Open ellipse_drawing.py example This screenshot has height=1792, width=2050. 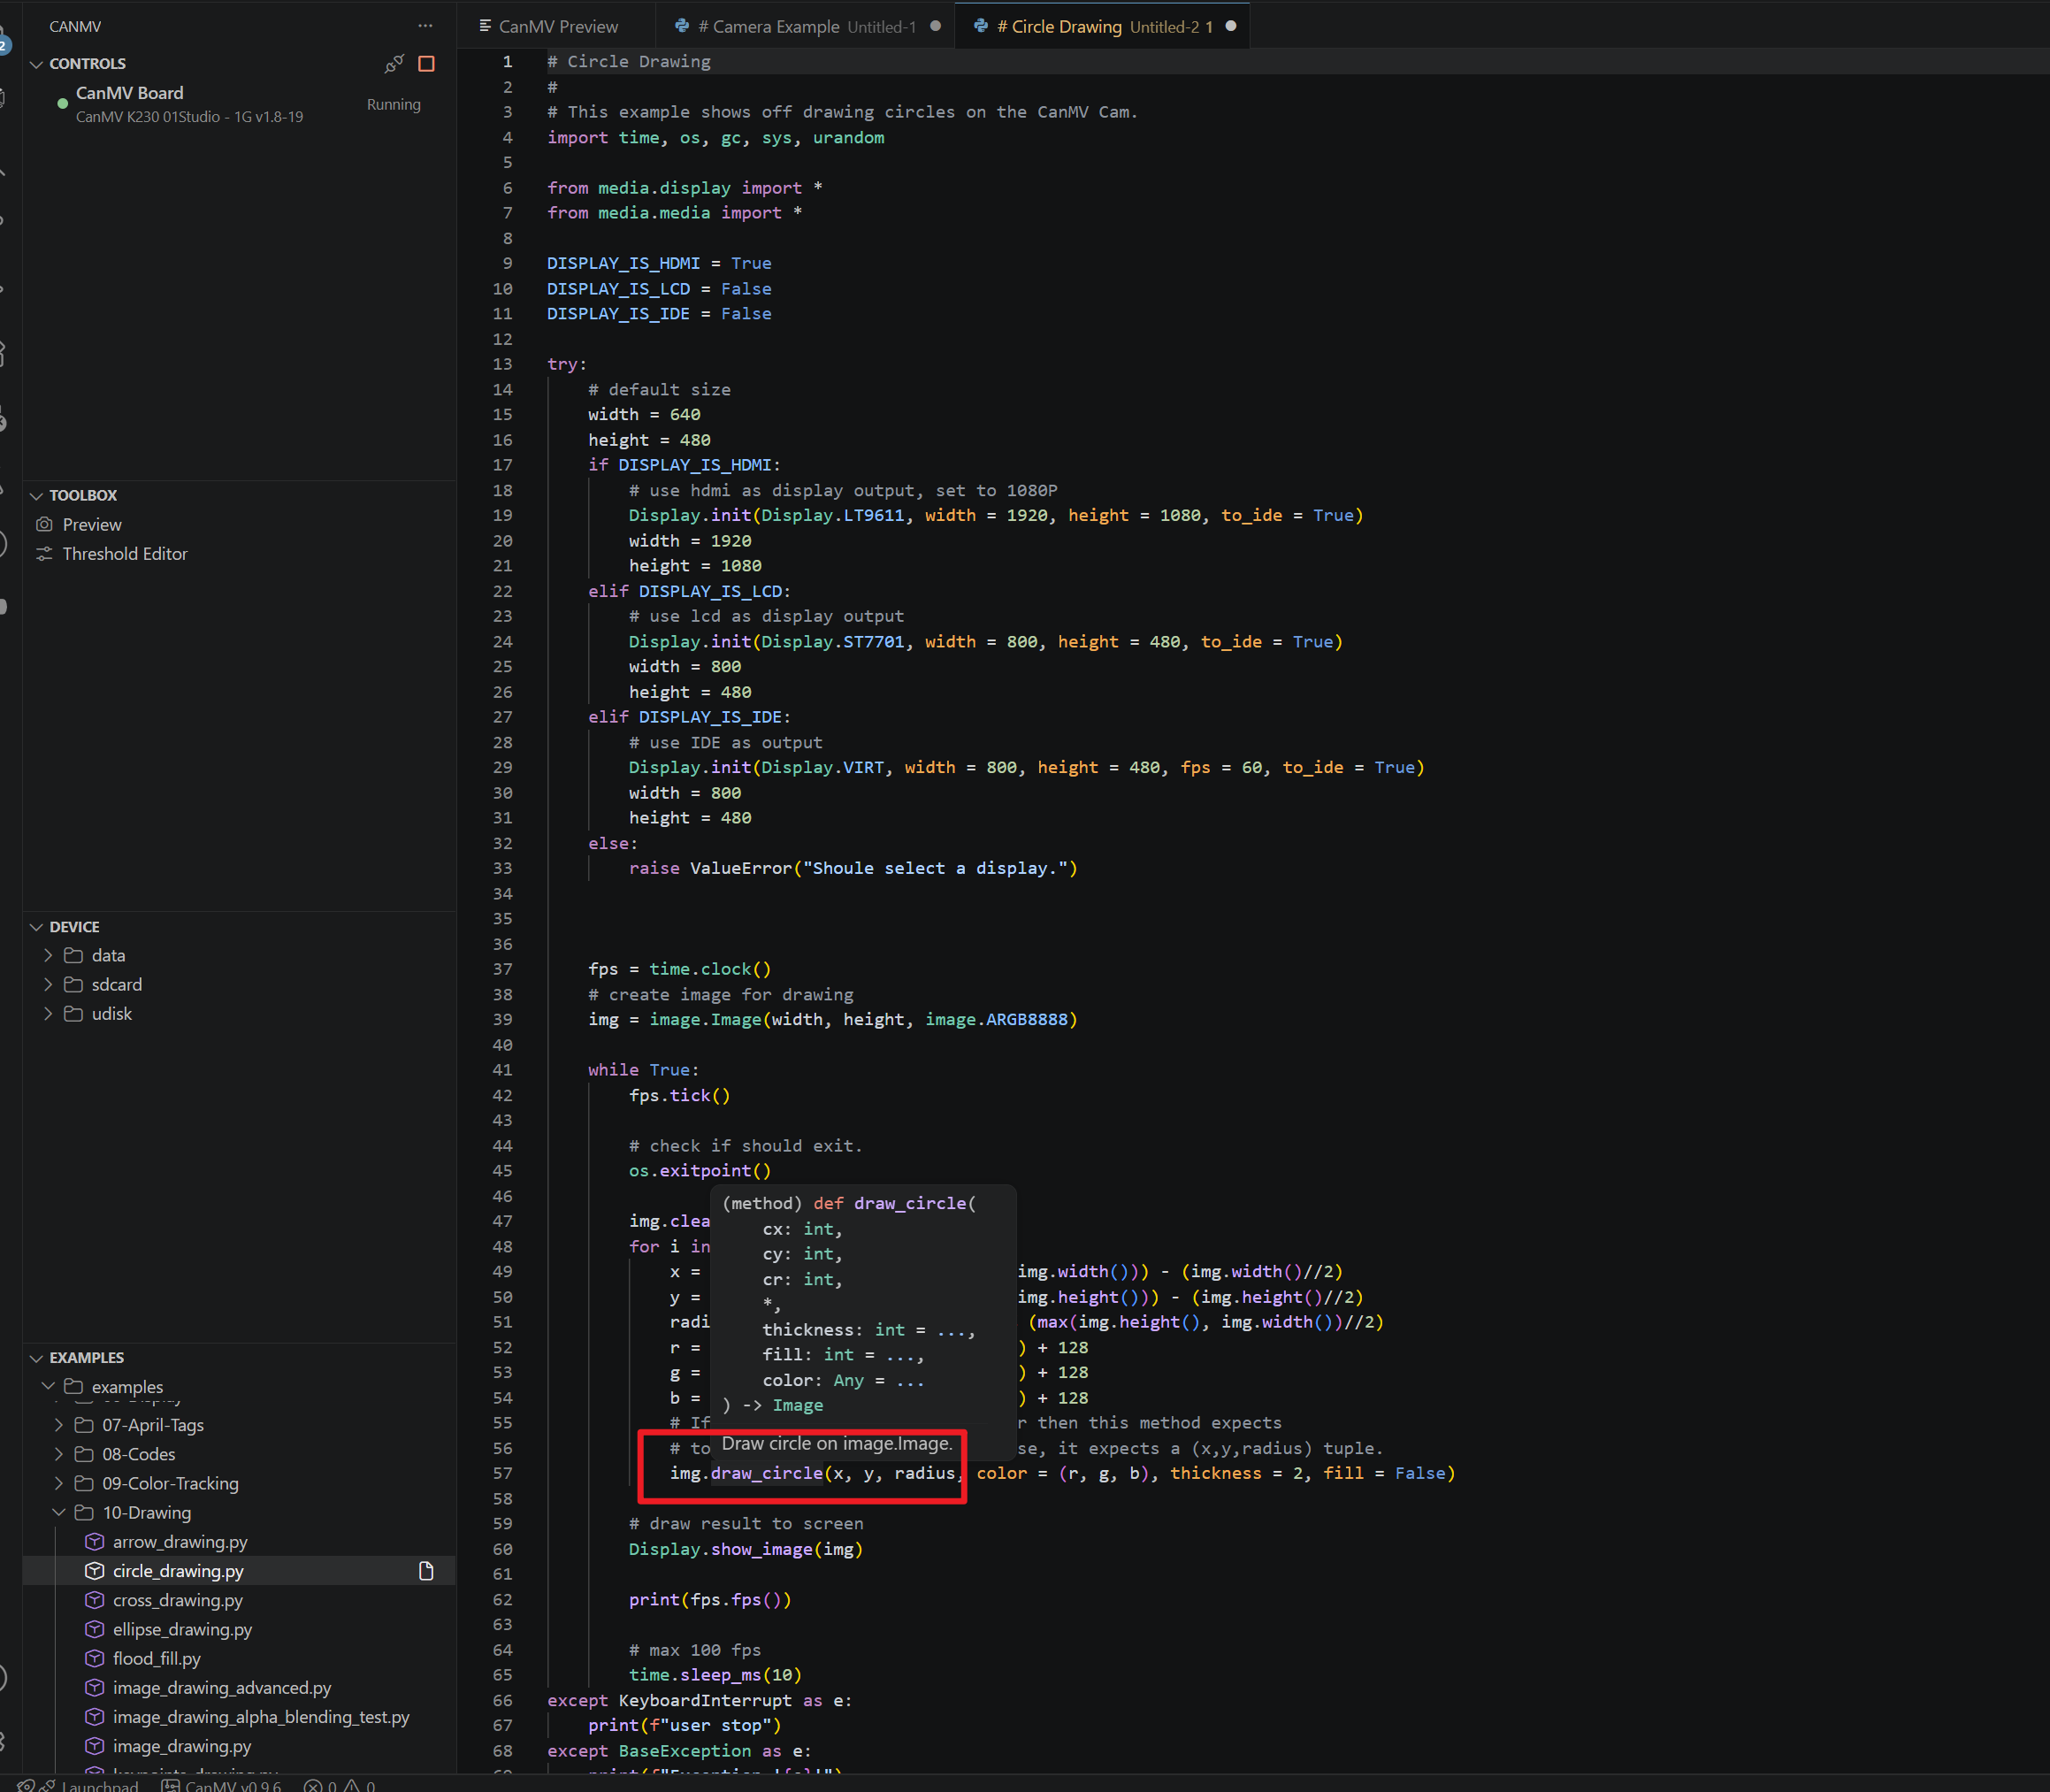point(182,1629)
